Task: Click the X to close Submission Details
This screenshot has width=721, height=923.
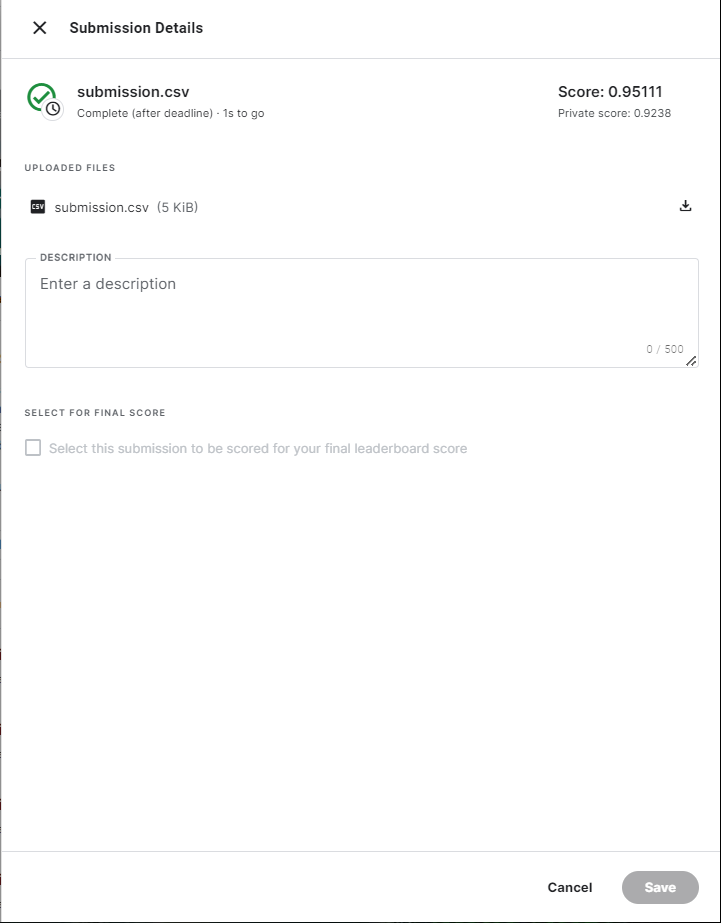Action: [38, 28]
